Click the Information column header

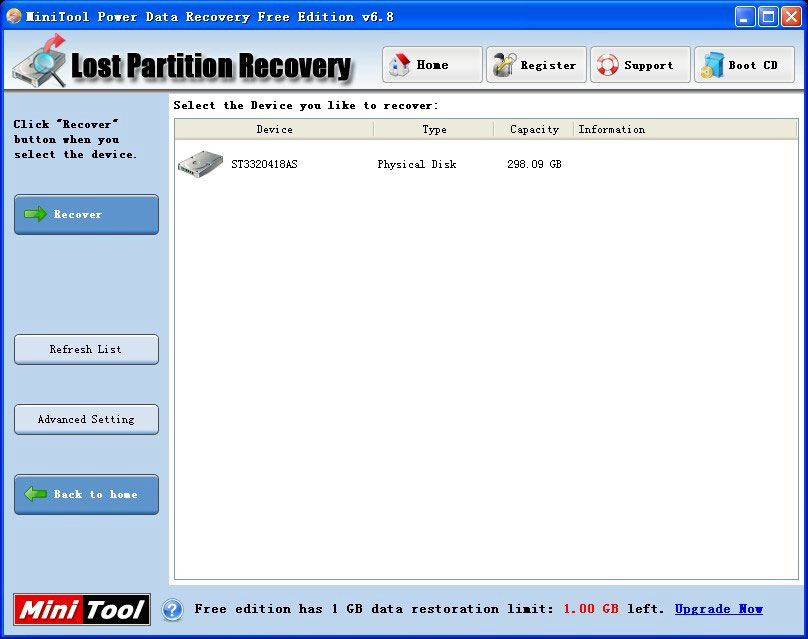coord(685,129)
